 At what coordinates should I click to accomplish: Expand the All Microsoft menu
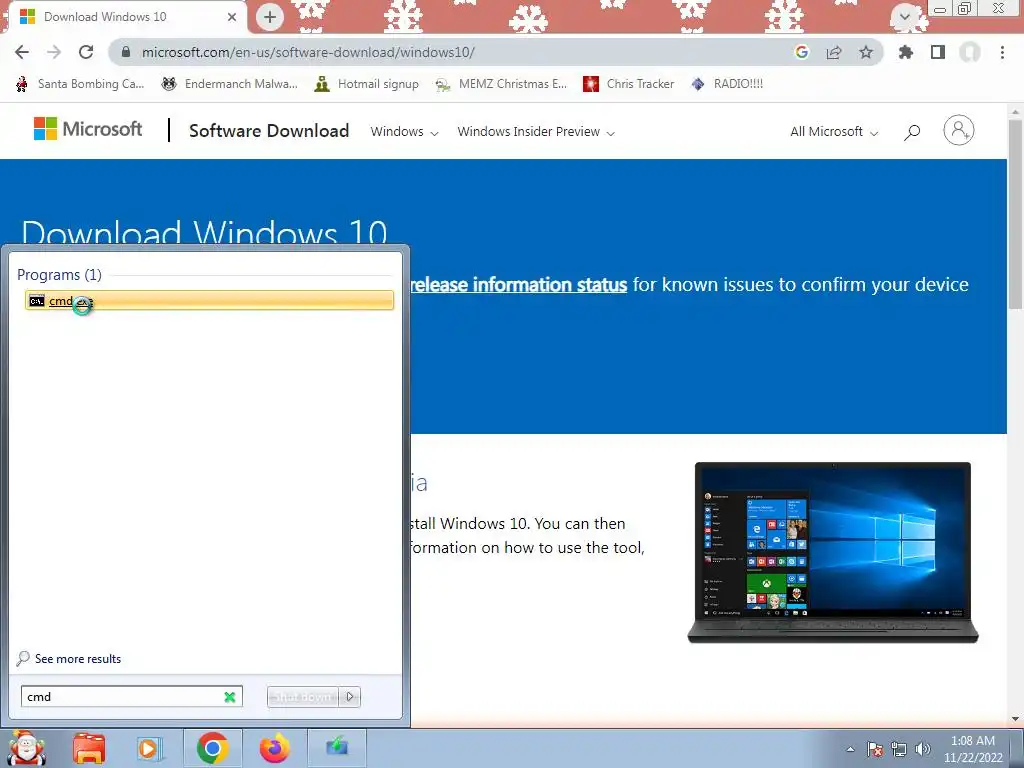click(834, 131)
